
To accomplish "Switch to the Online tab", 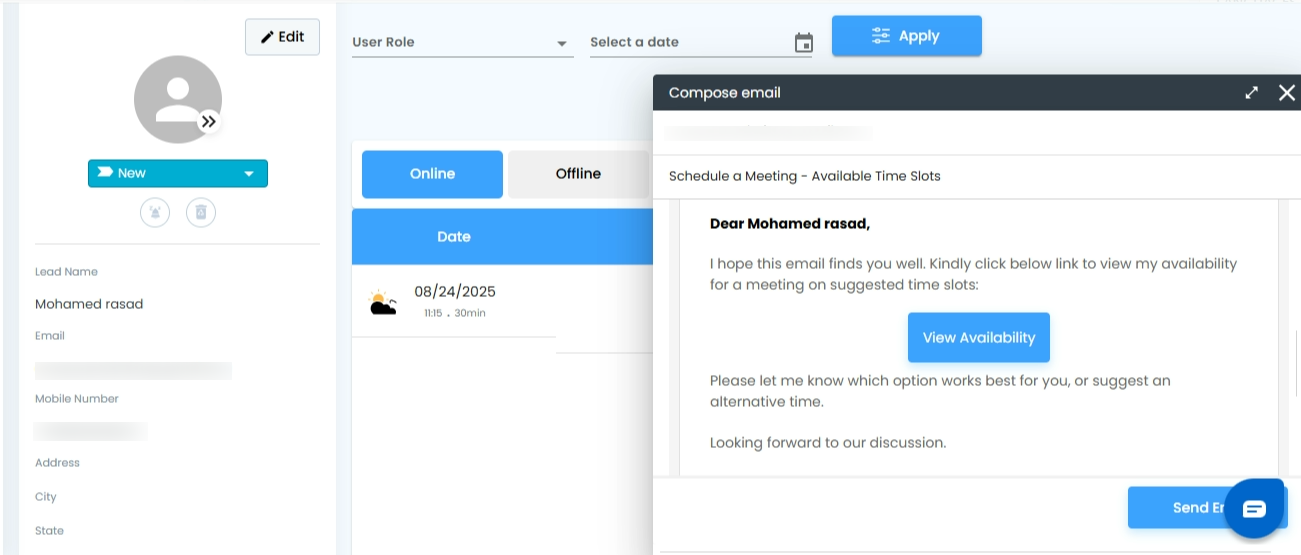I will [432, 174].
